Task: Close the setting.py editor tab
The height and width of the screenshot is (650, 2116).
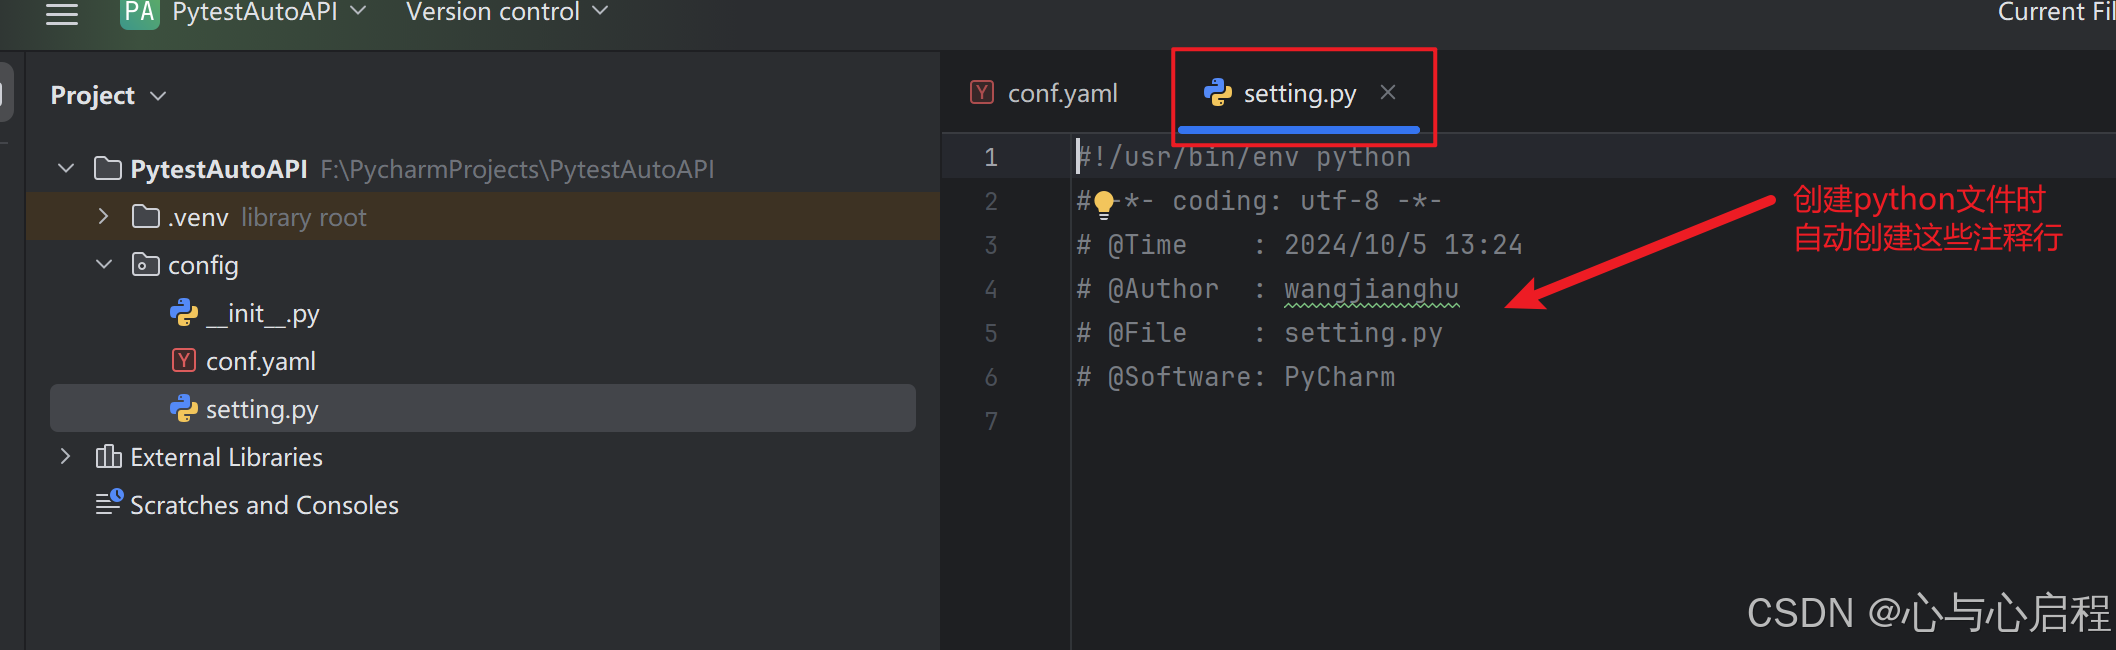Action: point(1388,92)
